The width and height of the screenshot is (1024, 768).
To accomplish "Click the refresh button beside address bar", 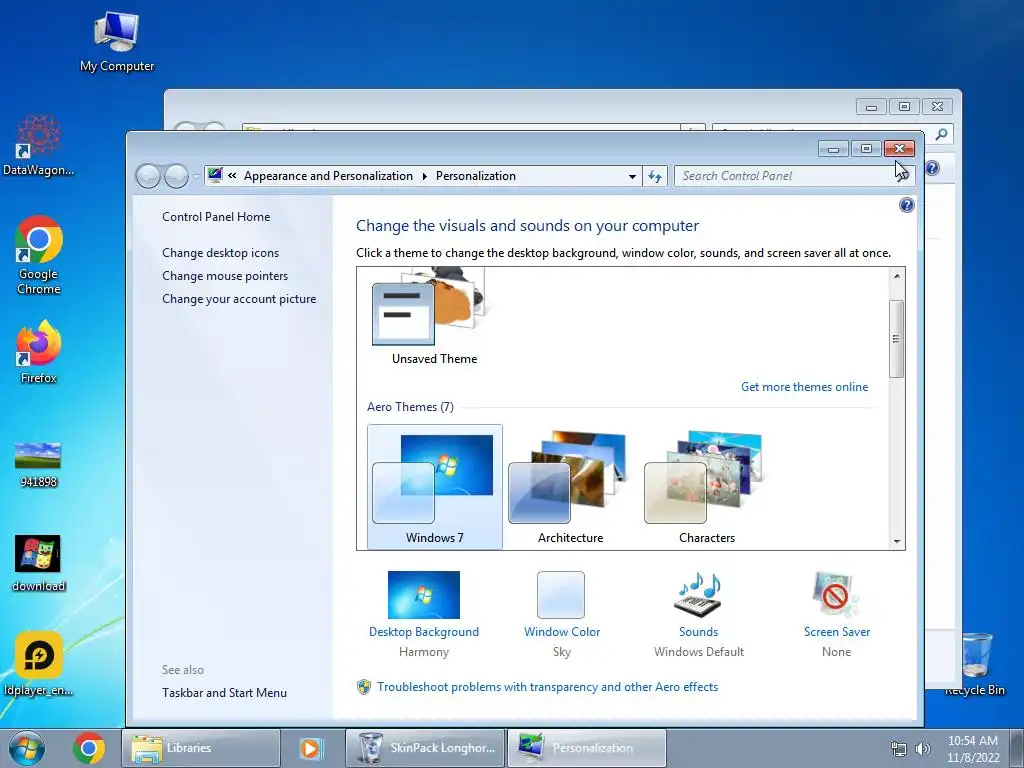I will pos(655,176).
